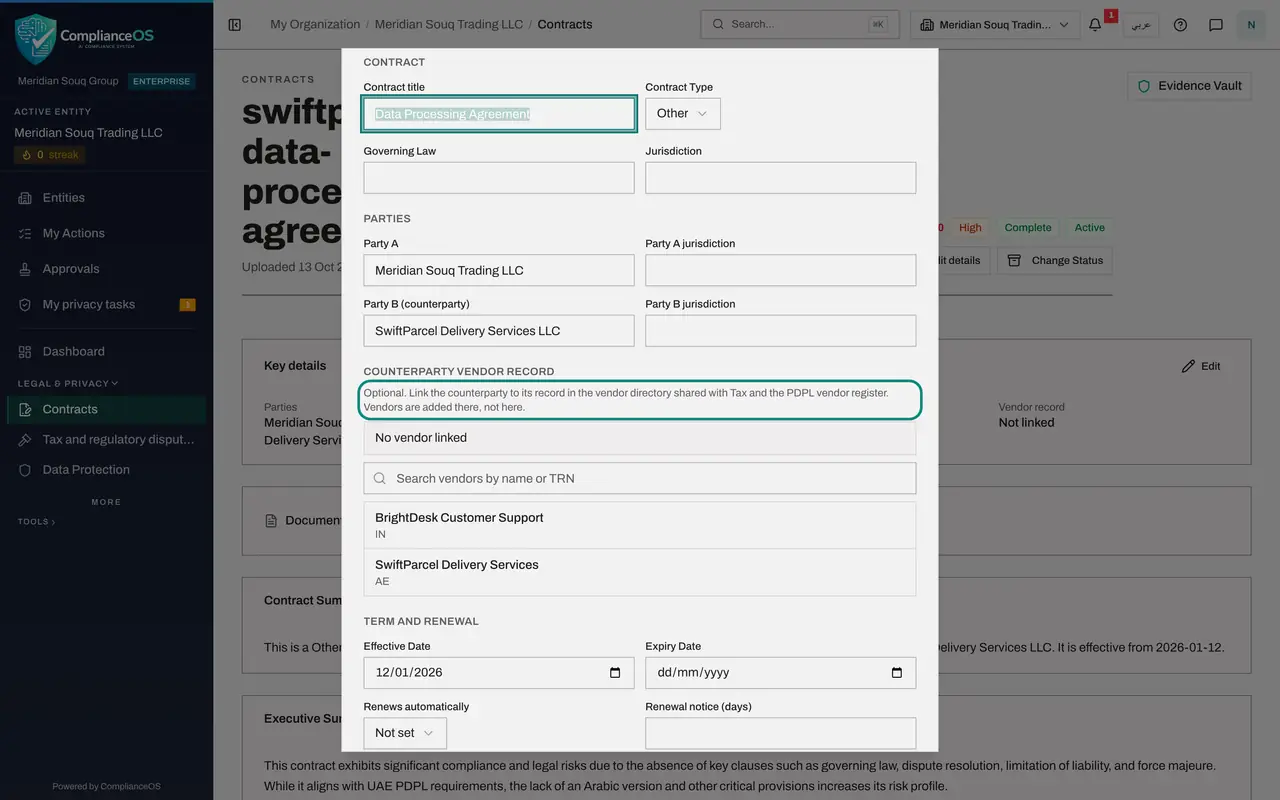The image size is (1280, 800).
Task: Click the Tax and regulatory disputes gavel icon
Action: coord(25,440)
